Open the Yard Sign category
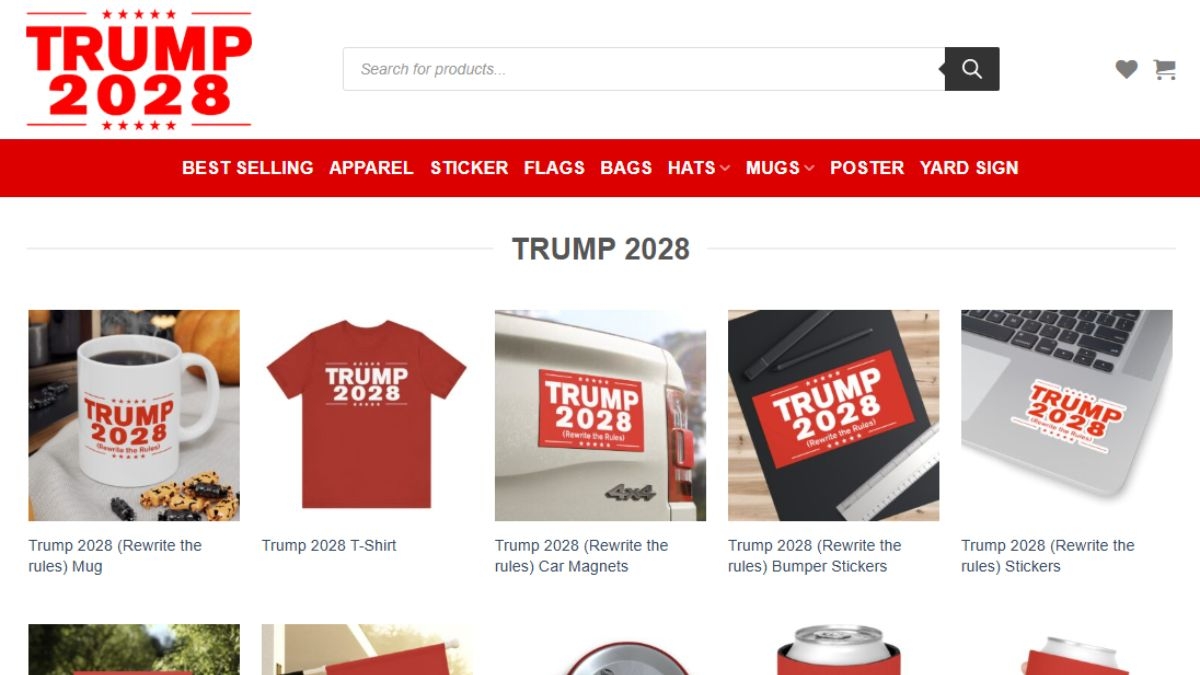Viewport: 1200px width, 675px height. [x=969, y=168]
